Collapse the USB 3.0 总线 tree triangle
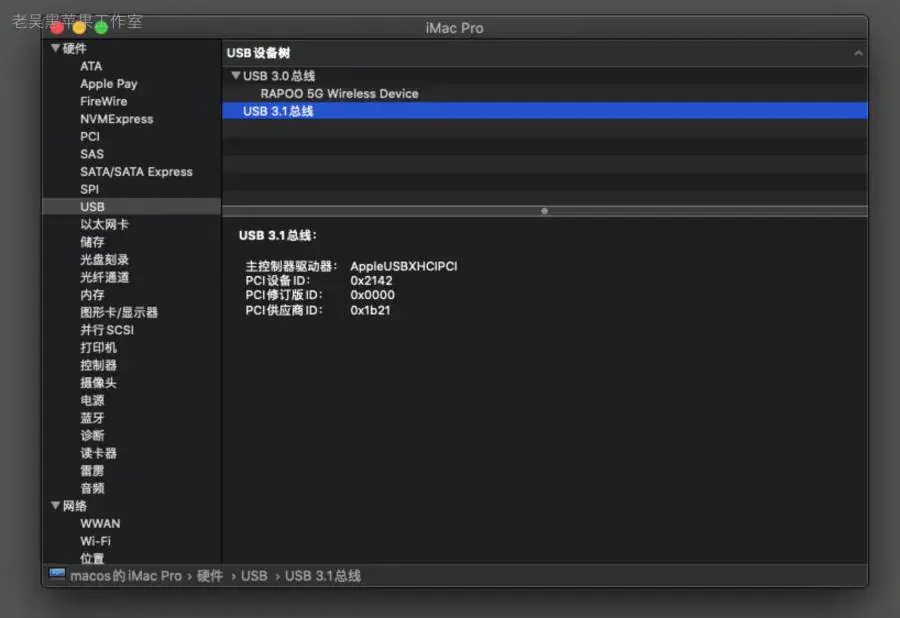 click(x=235, y=76)
